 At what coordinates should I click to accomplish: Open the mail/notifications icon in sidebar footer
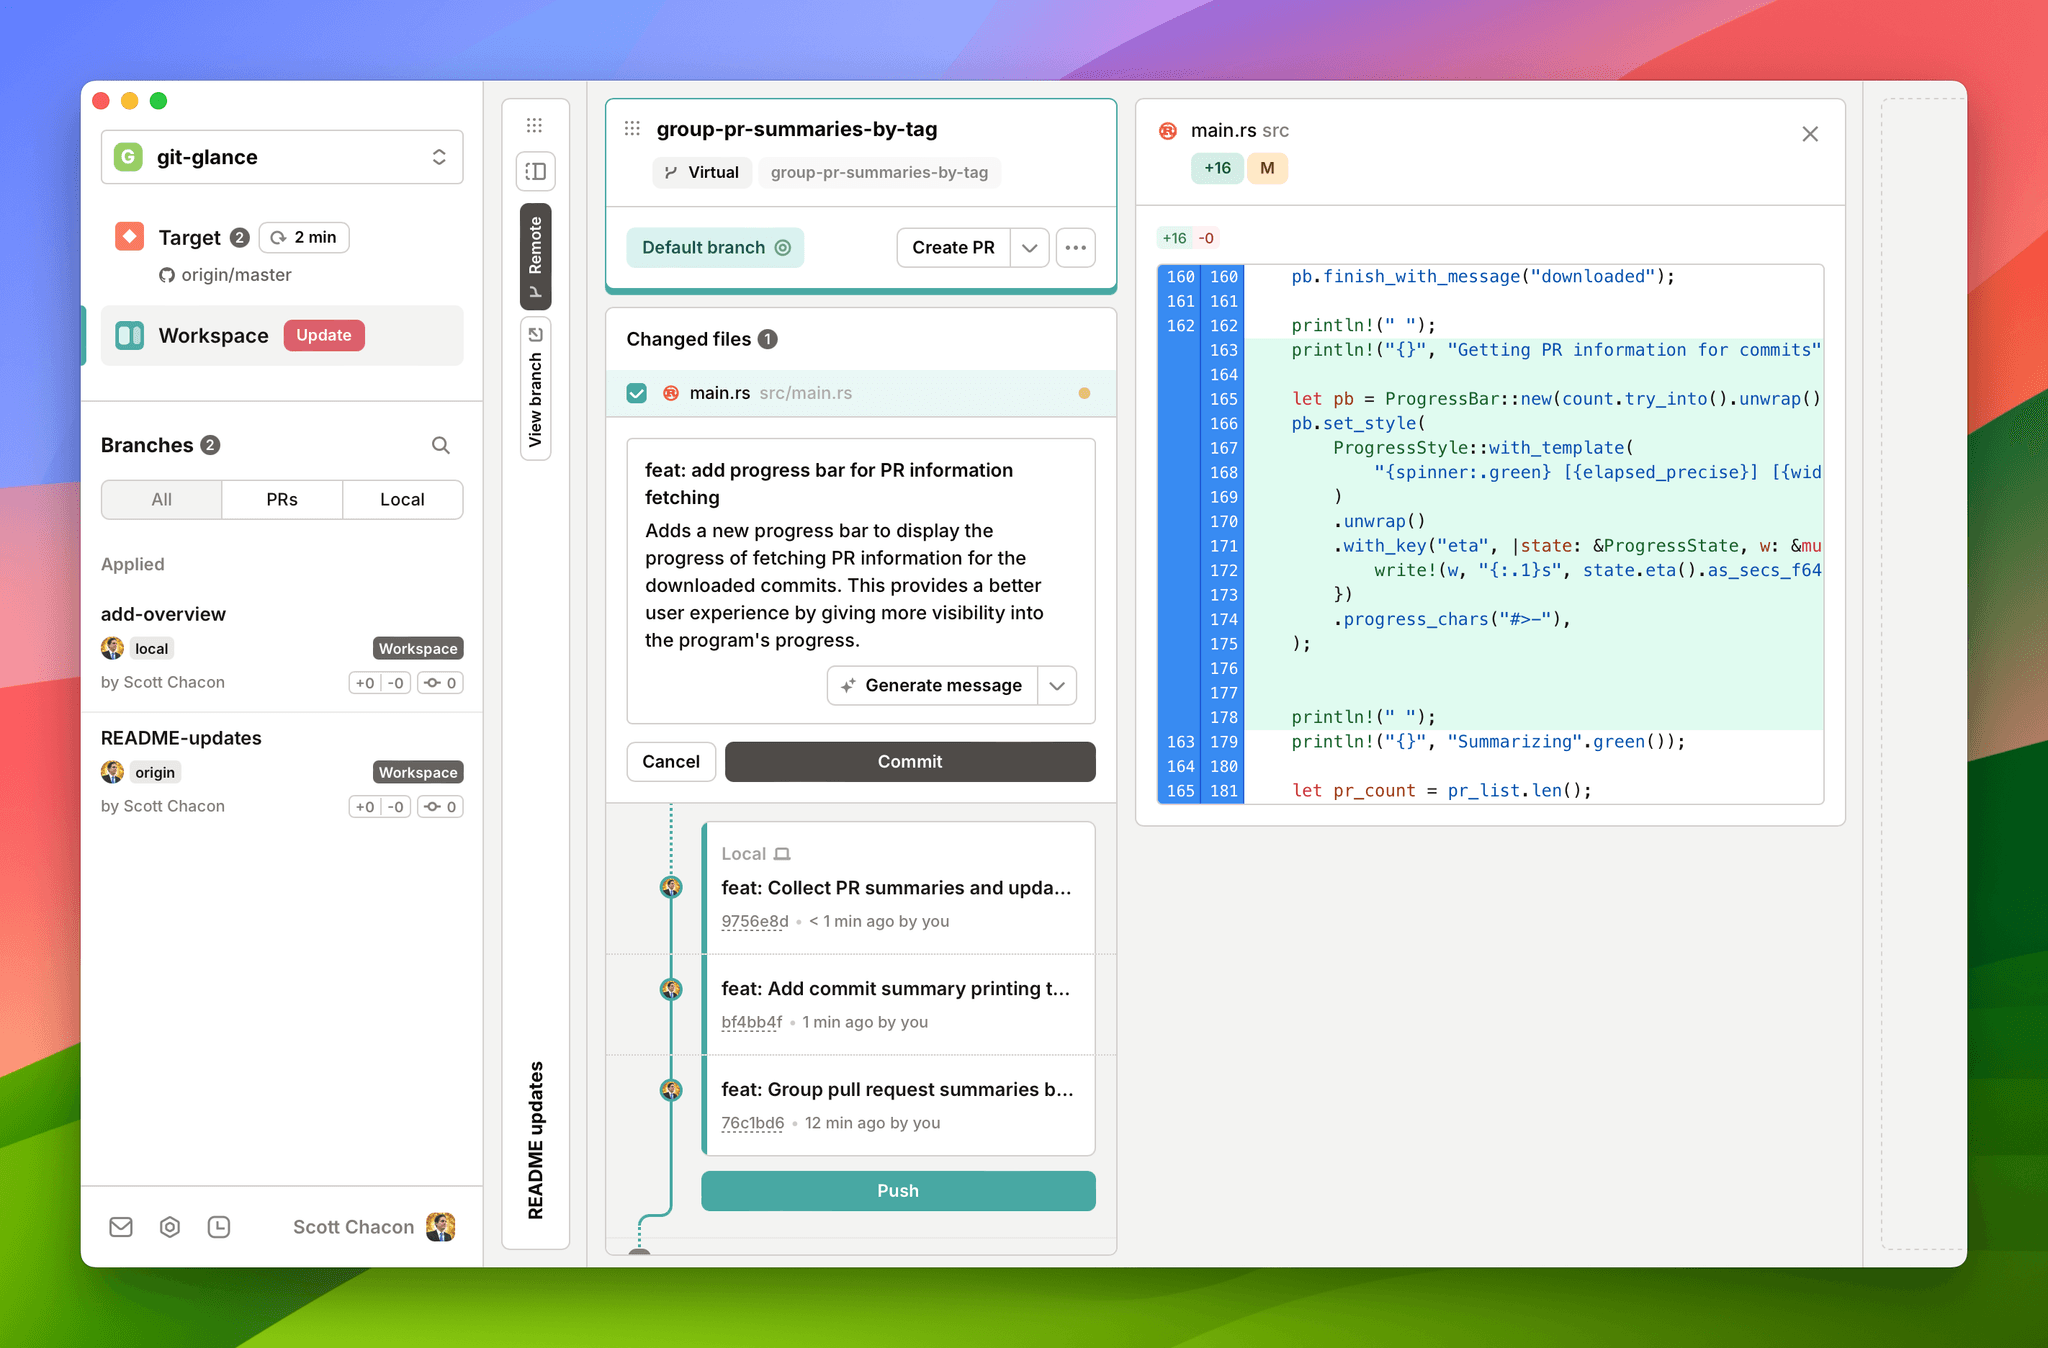click(x=120, y=1227)
